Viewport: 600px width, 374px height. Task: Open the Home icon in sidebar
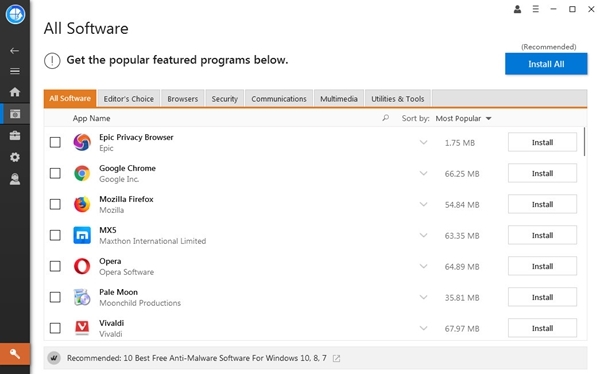[15, 92]
